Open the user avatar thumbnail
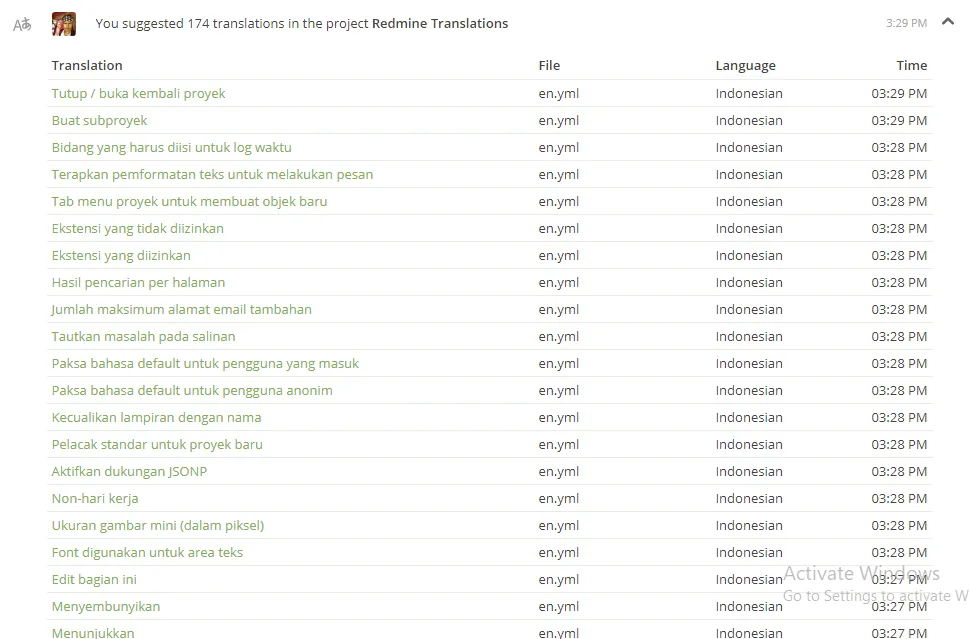The height and width of the screenshot is (639, 970). point(64,24)
